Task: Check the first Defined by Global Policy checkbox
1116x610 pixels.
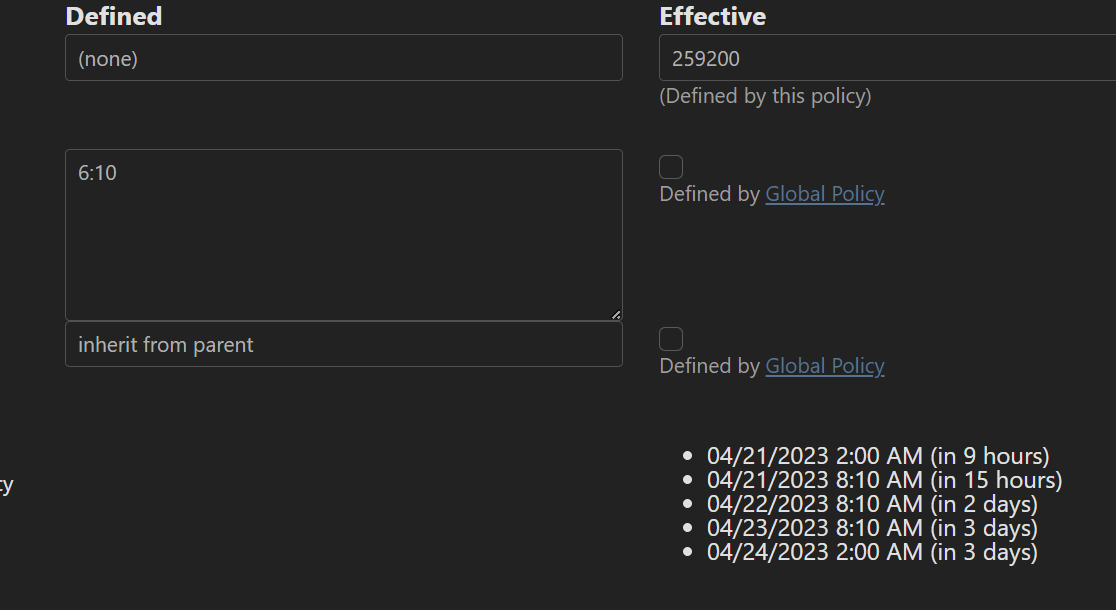Action: click(x=671, y=166)
